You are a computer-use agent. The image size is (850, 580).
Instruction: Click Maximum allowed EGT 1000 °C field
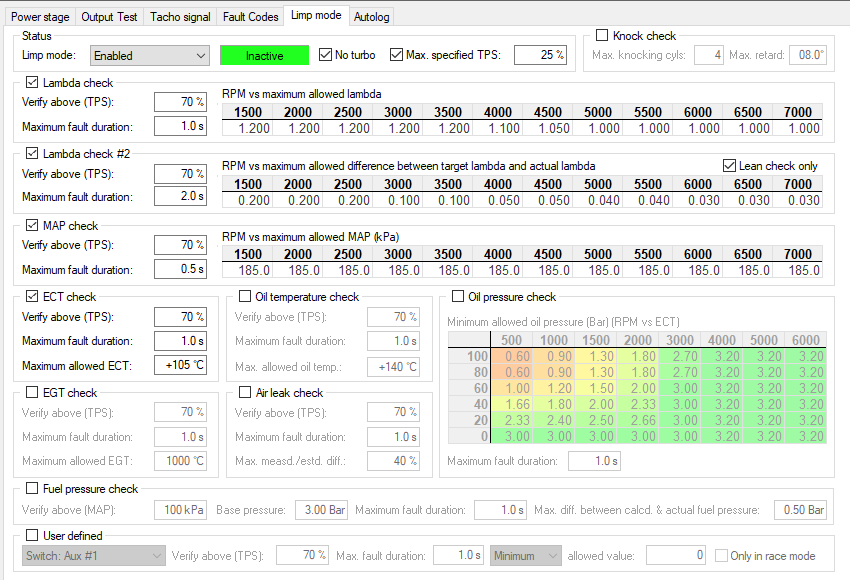click(181, 461)
